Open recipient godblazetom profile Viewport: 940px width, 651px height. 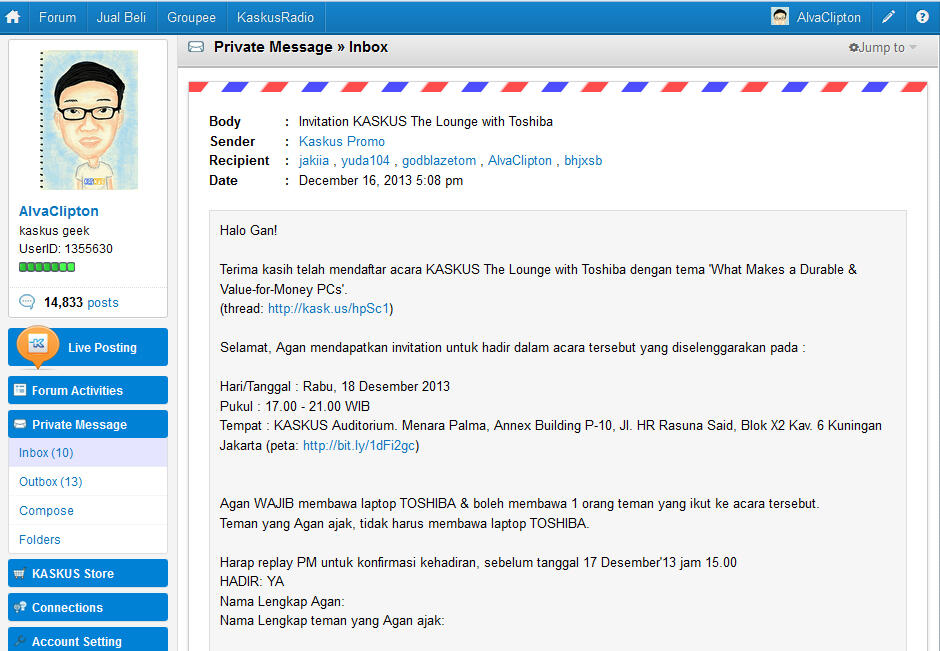coord(439,161)
